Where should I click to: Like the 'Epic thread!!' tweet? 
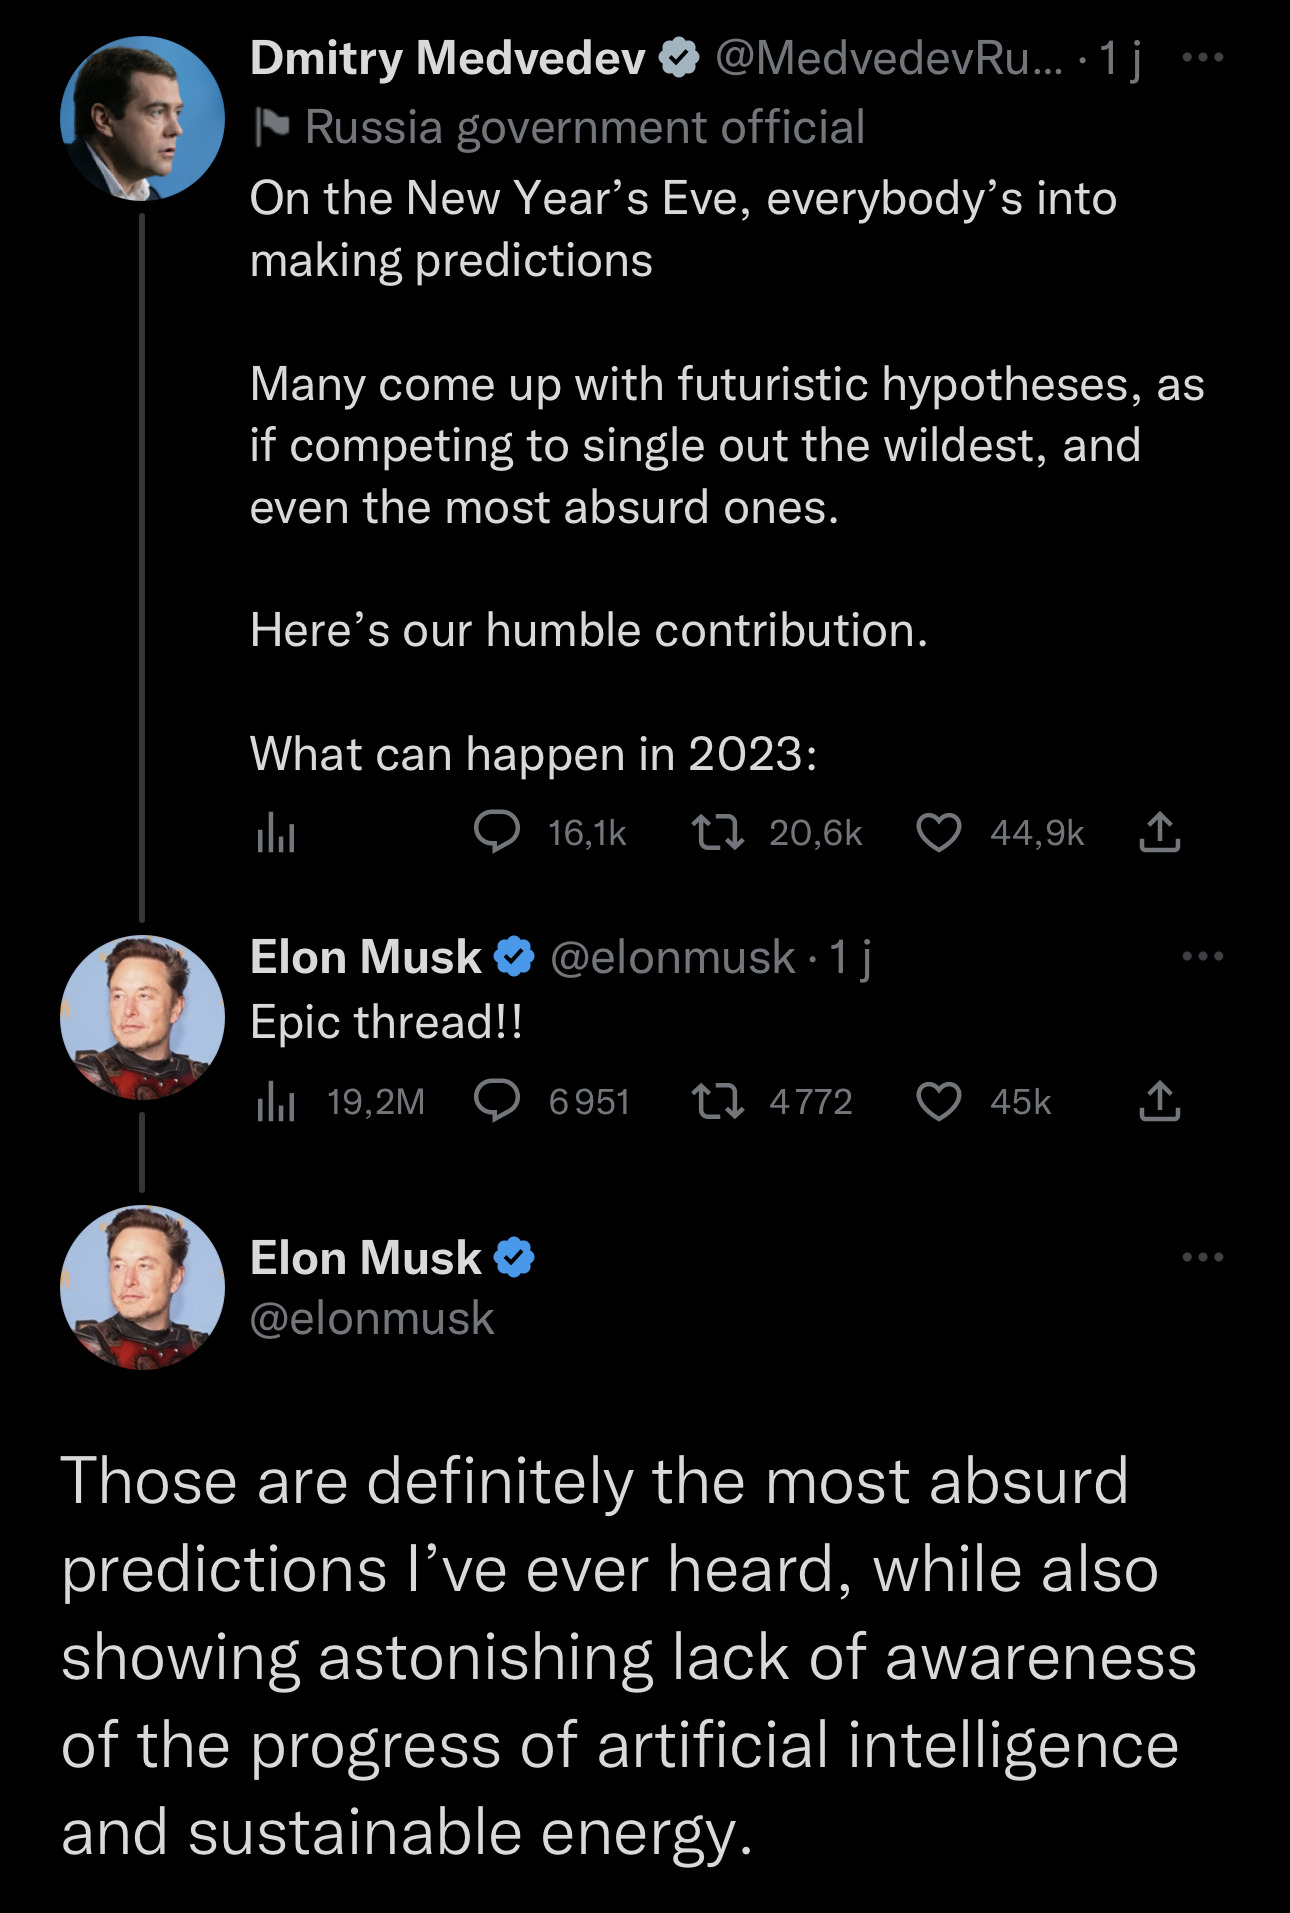938,1101
